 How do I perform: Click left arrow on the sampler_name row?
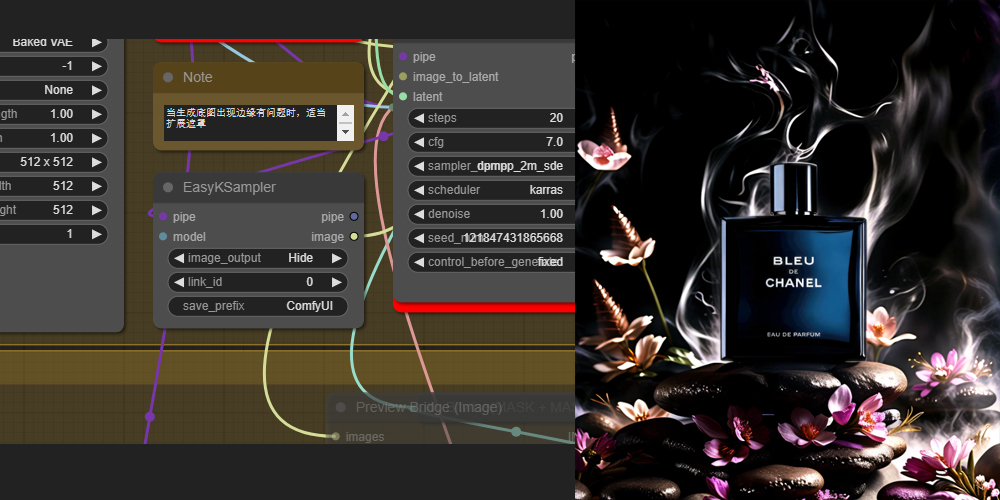(x=418, y=166)
